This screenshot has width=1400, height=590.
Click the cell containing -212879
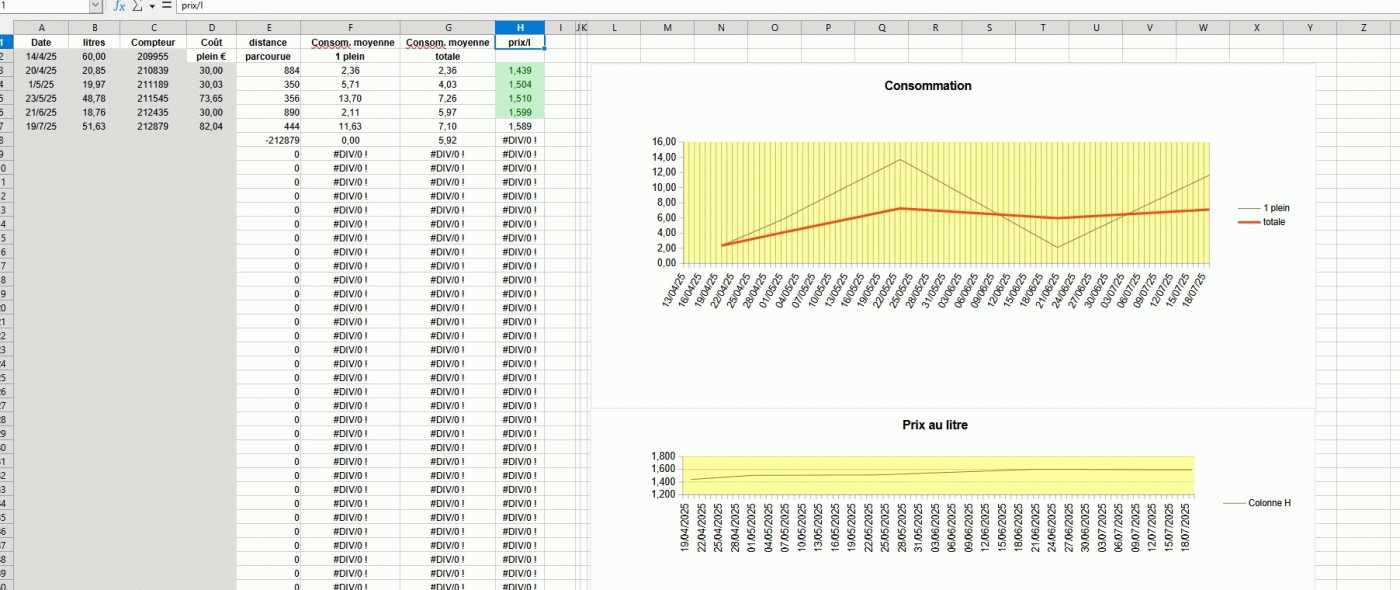click(x=269, y=141)
